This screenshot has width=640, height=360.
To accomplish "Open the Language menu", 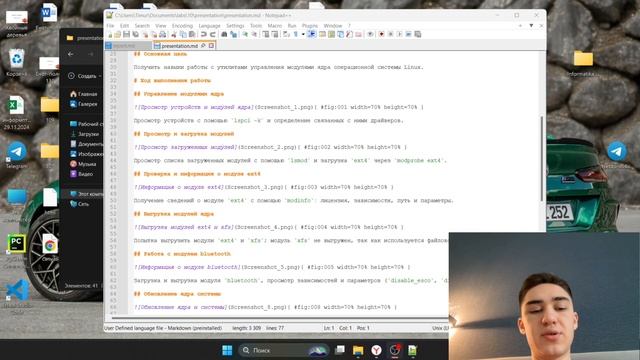I will [x=209, y=26].
